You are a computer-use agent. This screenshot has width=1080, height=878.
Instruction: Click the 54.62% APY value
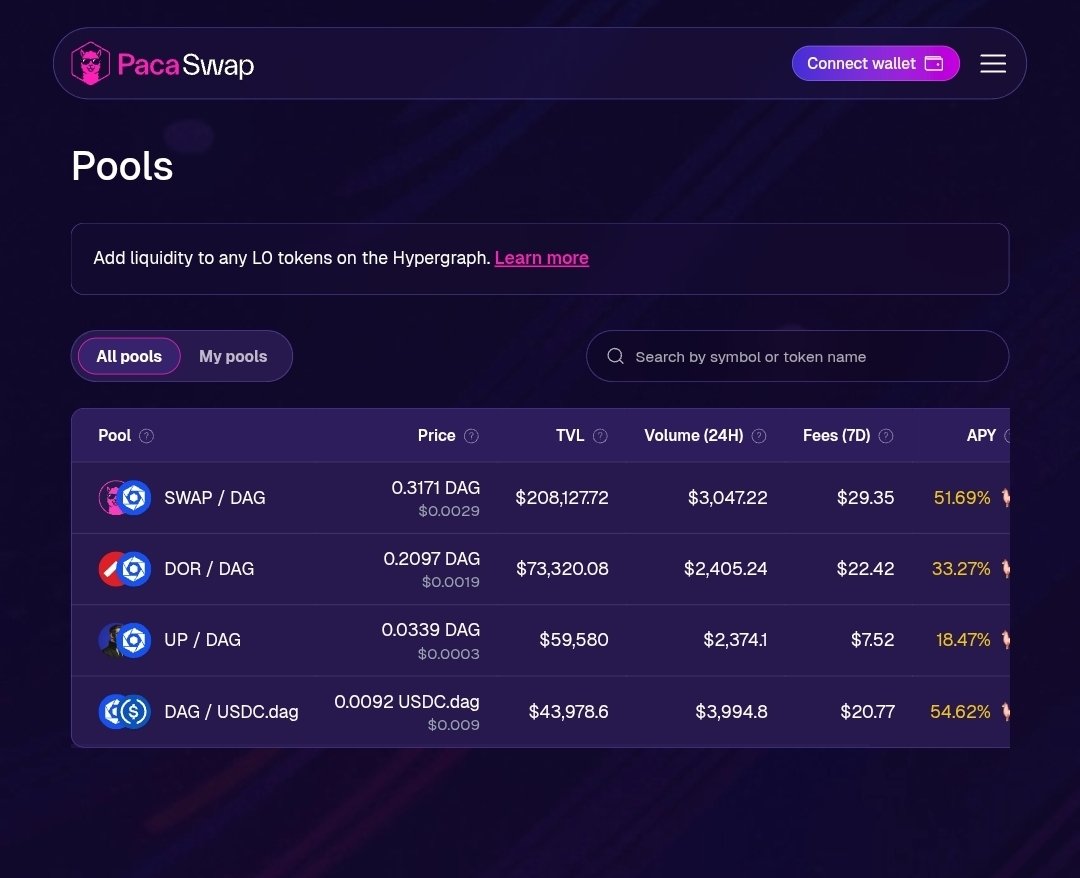click(960, 711)
